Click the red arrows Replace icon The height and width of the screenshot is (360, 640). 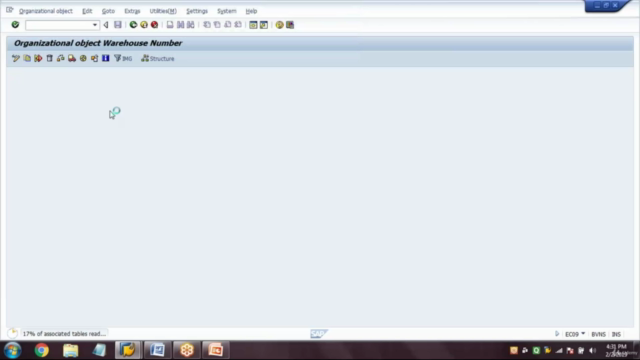point(38,58)
